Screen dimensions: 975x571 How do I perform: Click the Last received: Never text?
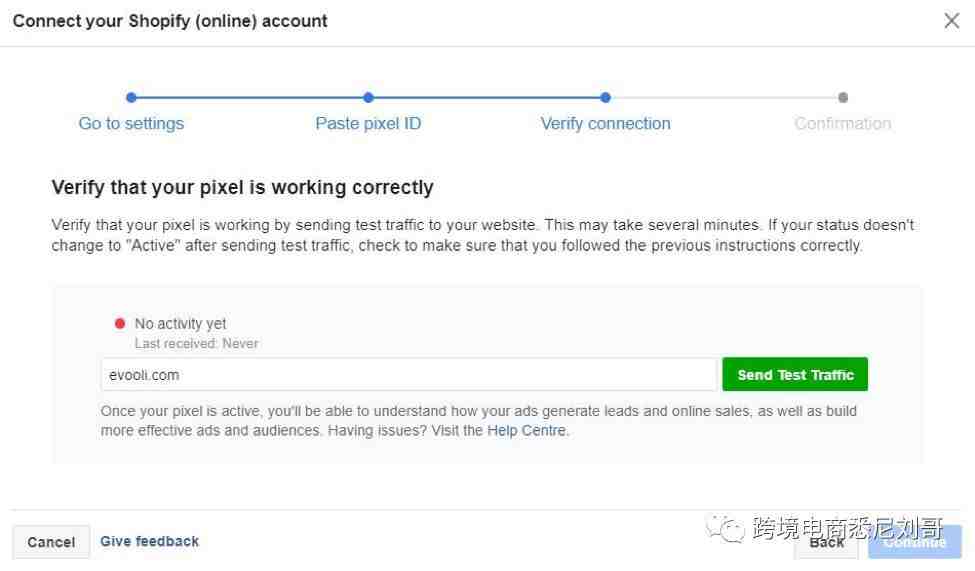196,343
